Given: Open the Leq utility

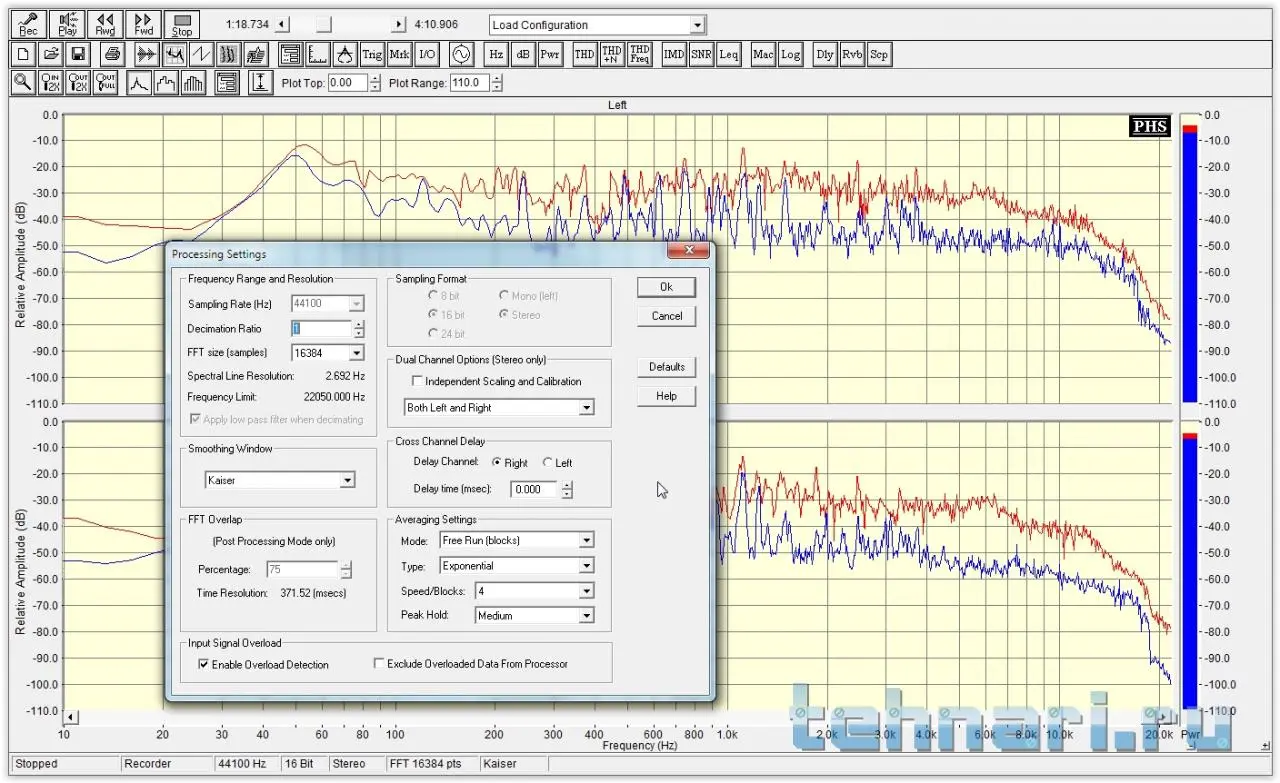Looking at the screenshot, I should pos(729,54).
